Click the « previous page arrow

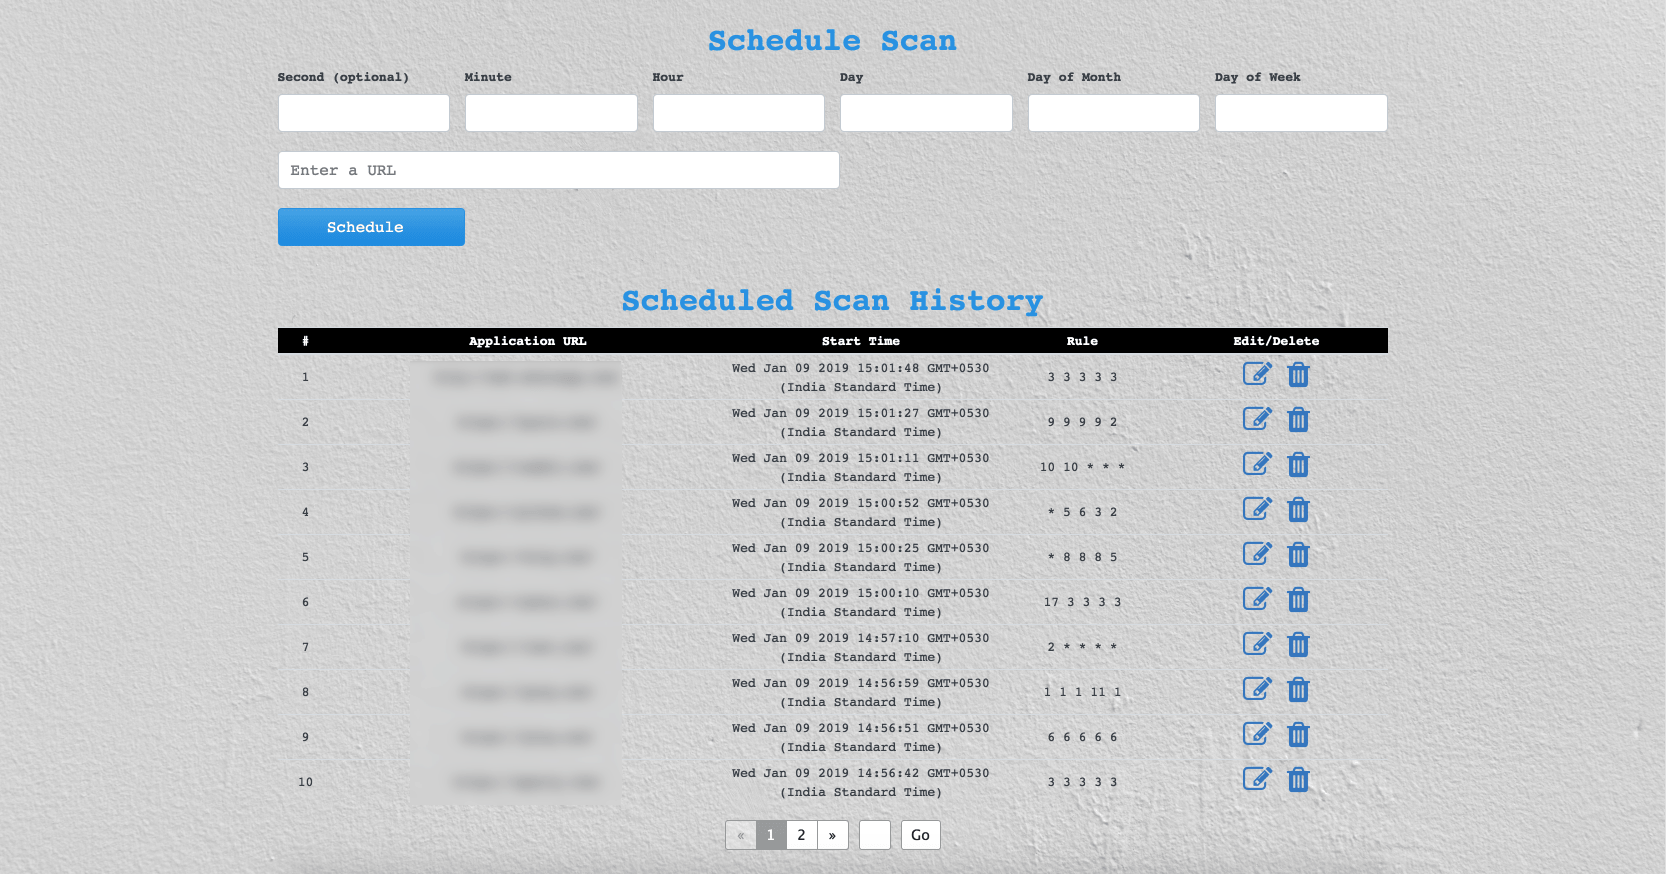click(740, 835)
